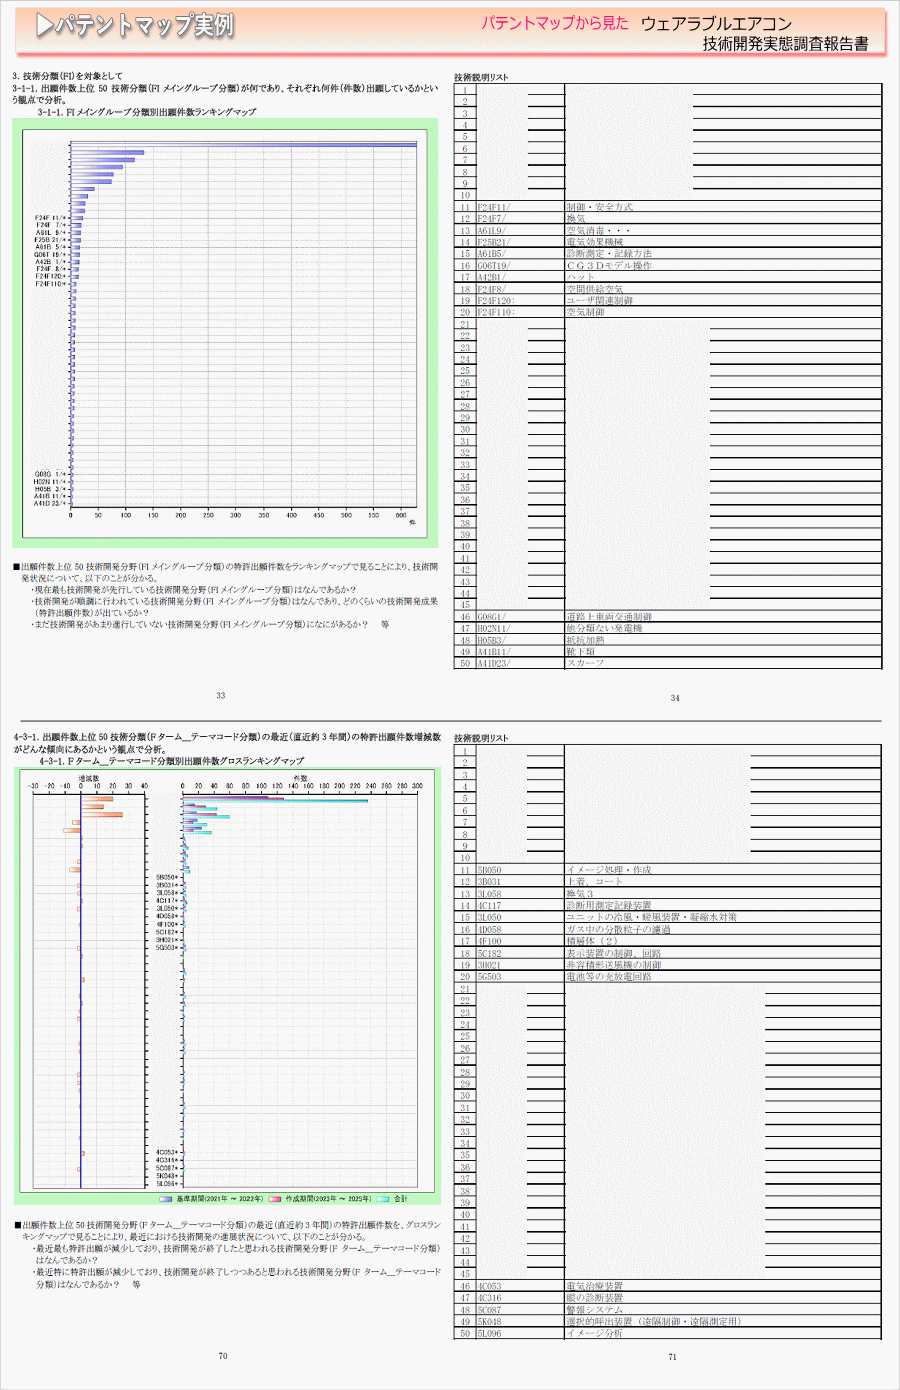Click the 増減数 axis label on lower chart
The image size is (900, 1390).
coord(89,777)
